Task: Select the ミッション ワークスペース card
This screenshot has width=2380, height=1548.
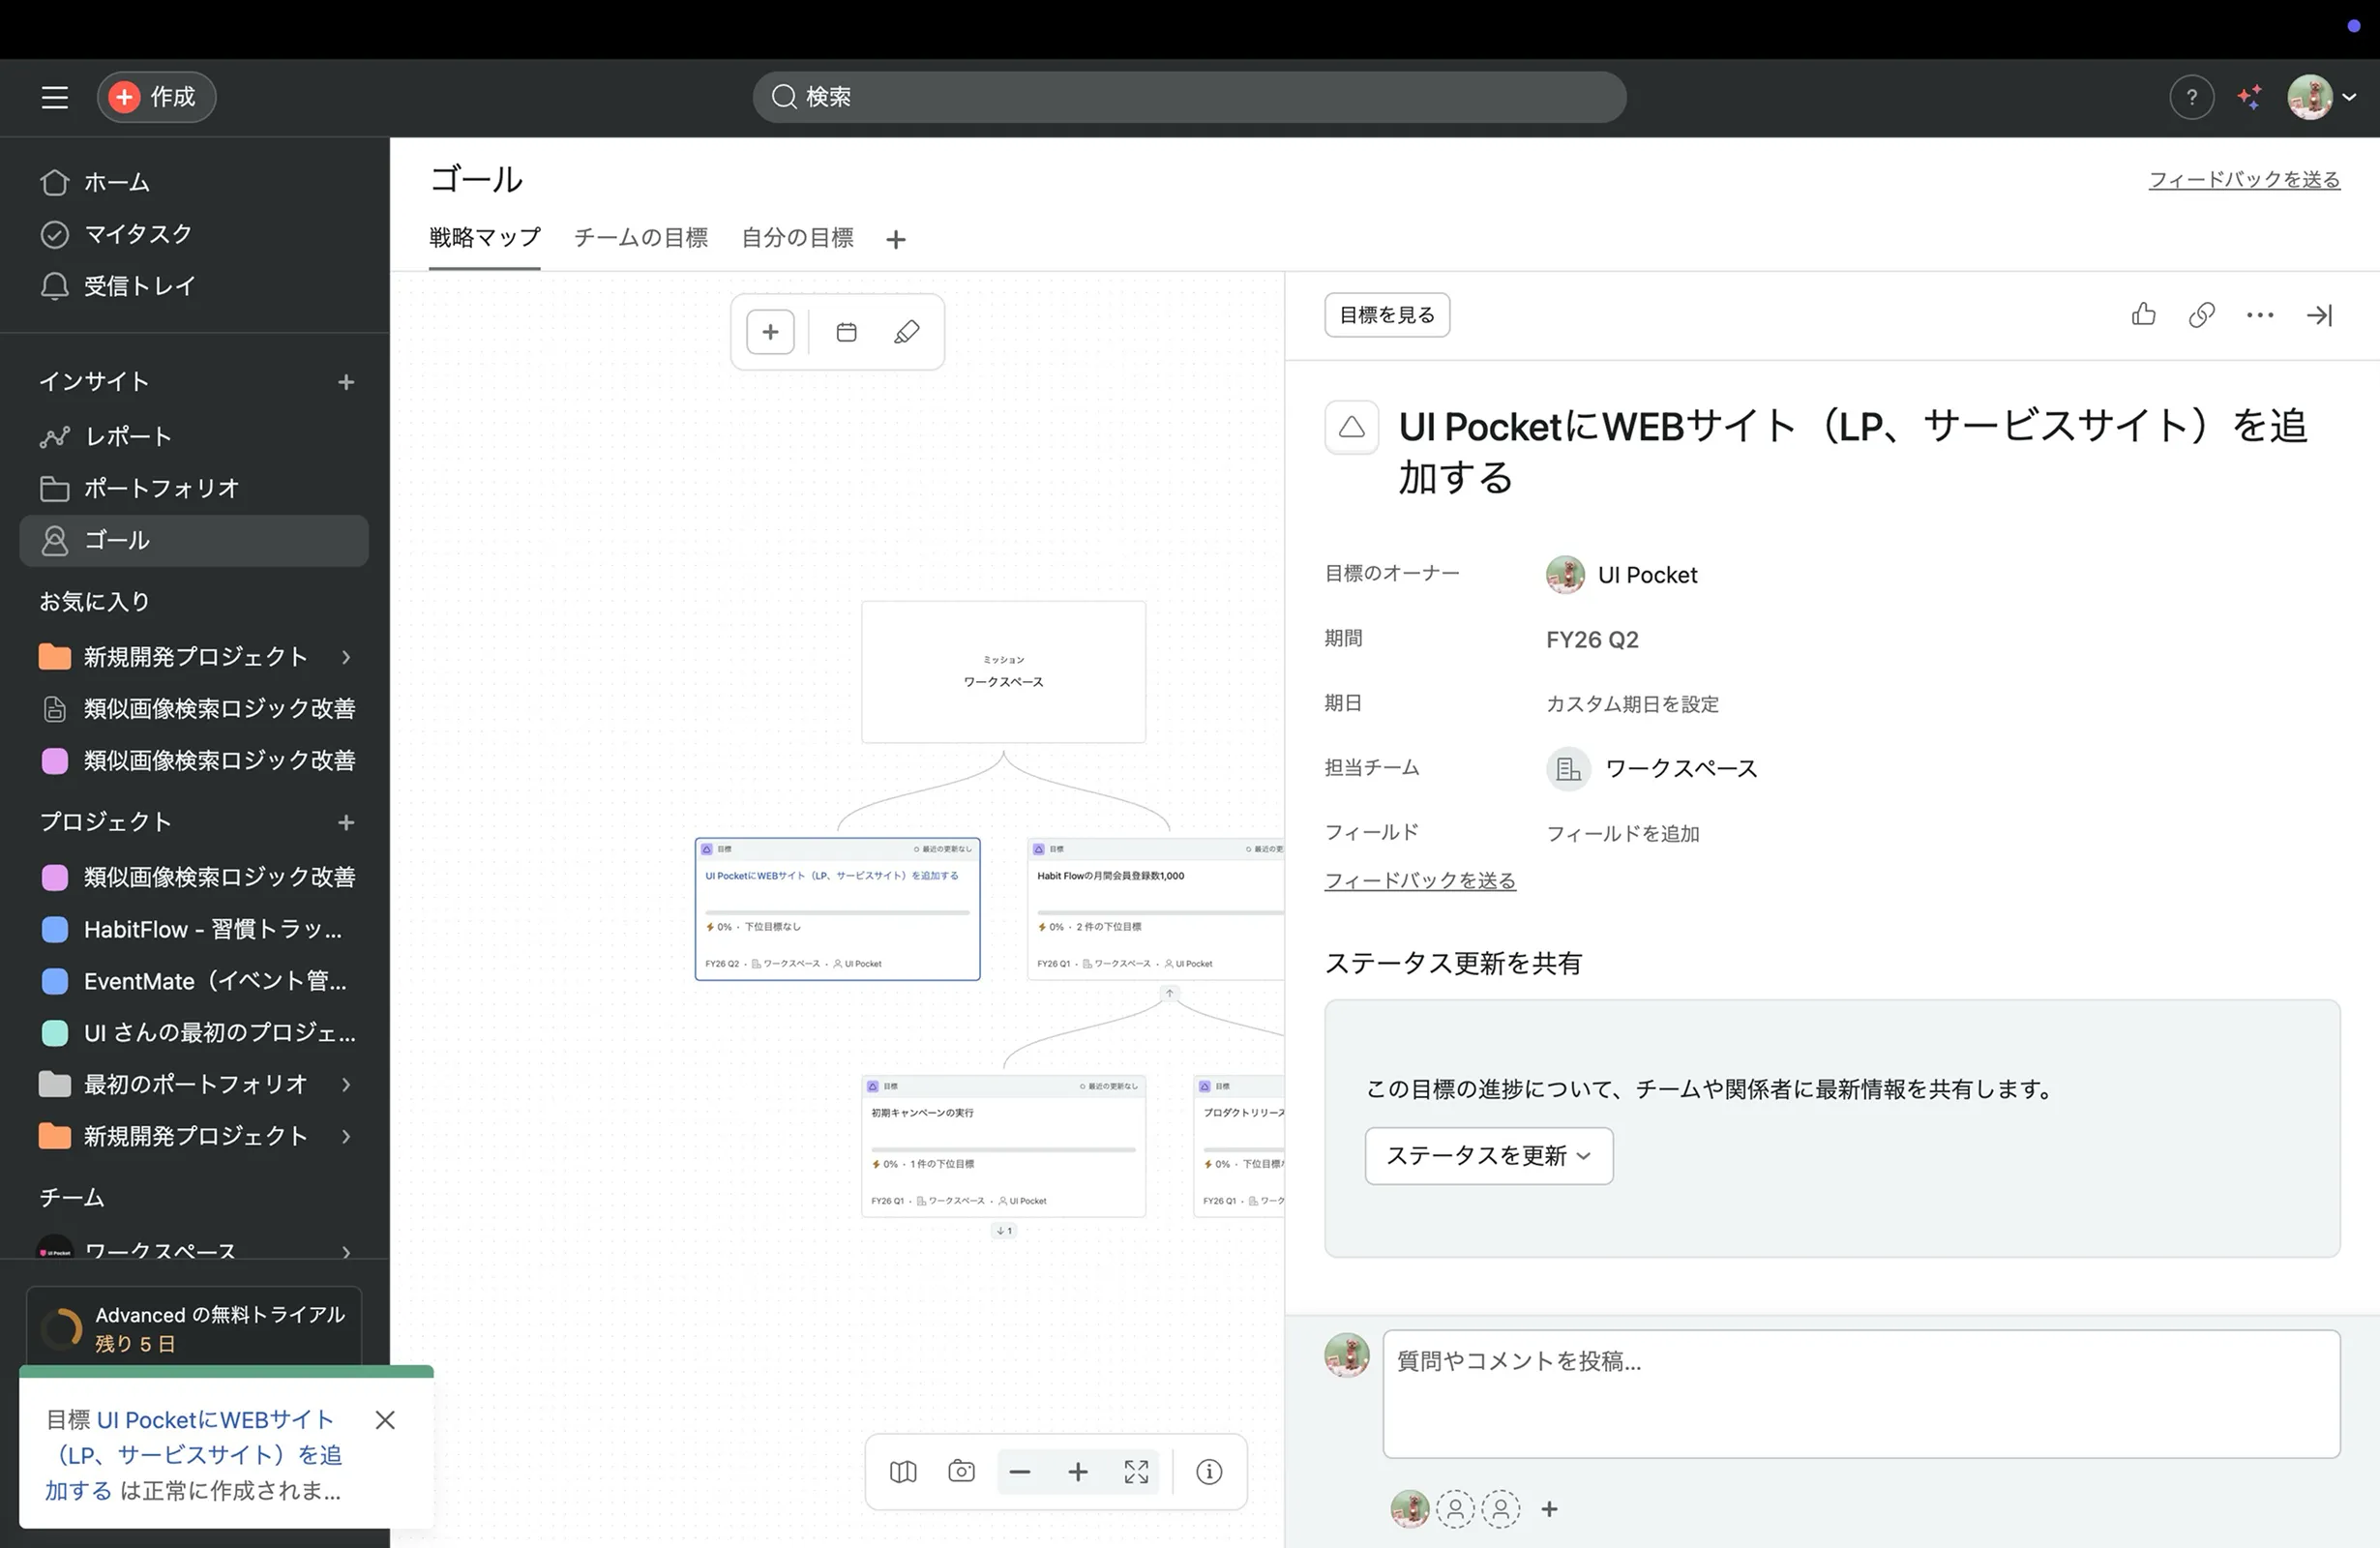Action: tap(1003, 671)
